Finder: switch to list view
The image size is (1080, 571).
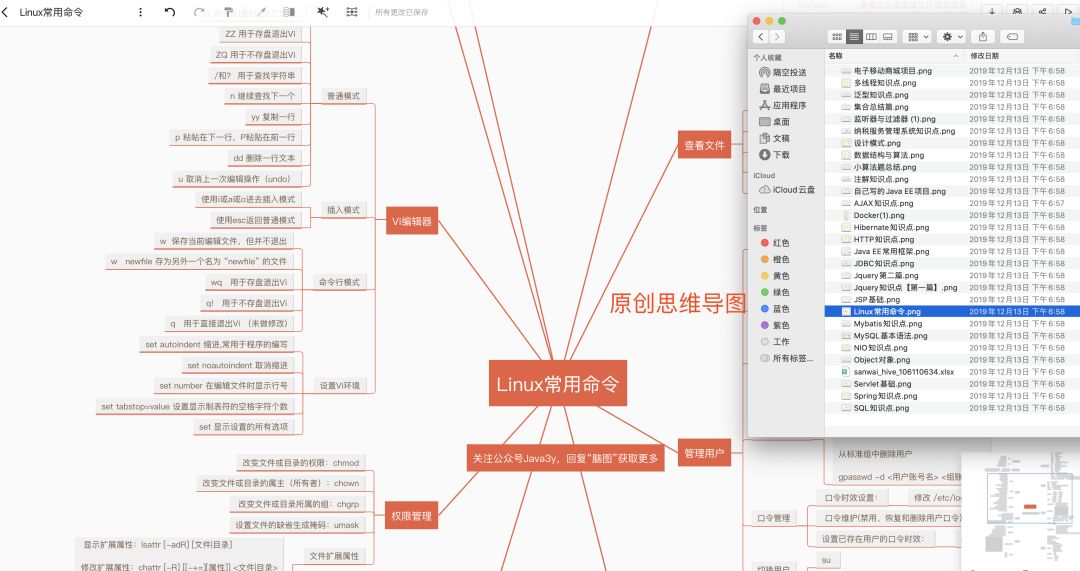(854, 37)
